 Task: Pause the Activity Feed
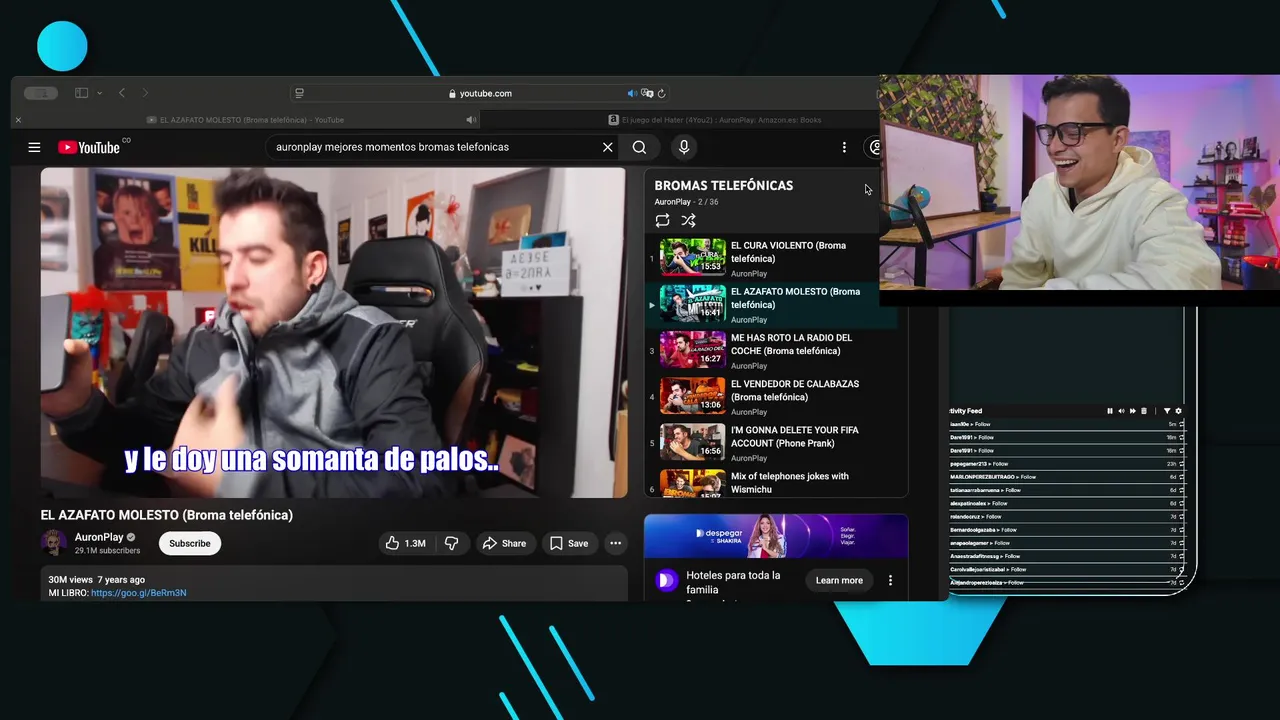[x=1110, y=411]
